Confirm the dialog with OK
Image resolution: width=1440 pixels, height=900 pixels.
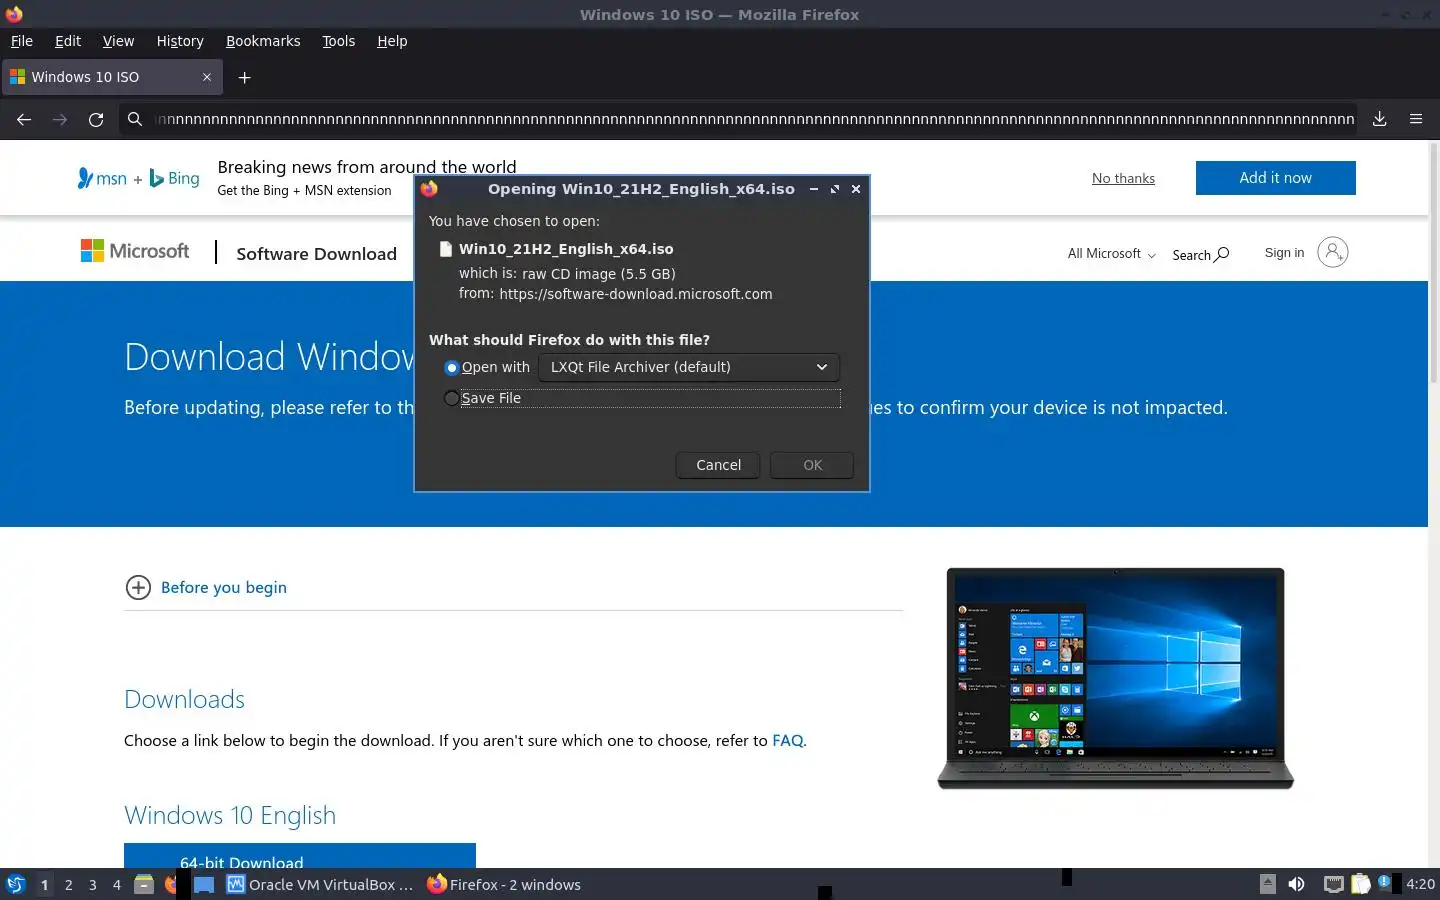tap(812, 465)
